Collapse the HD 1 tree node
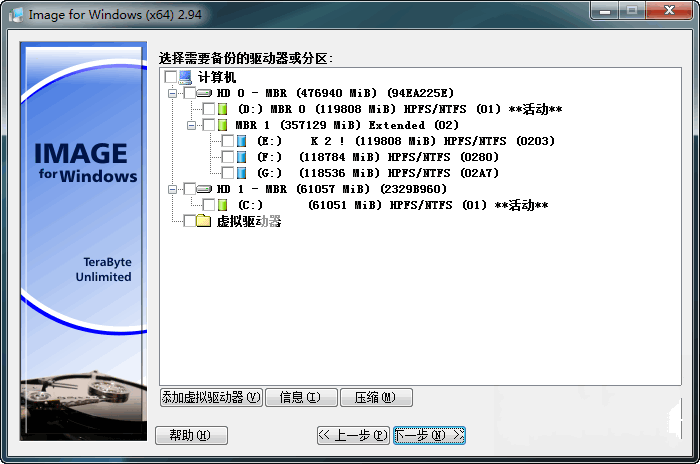The height and width of the screenshot is (464, 700). [172, 189]
